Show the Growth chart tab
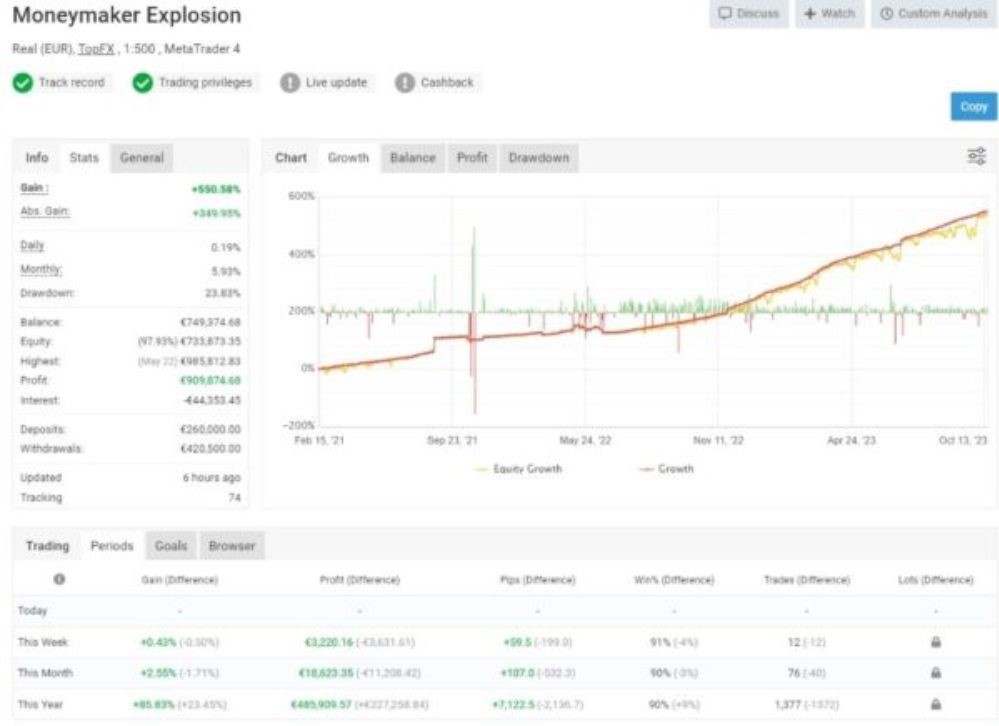999x726 pixels. pos(348,157)
